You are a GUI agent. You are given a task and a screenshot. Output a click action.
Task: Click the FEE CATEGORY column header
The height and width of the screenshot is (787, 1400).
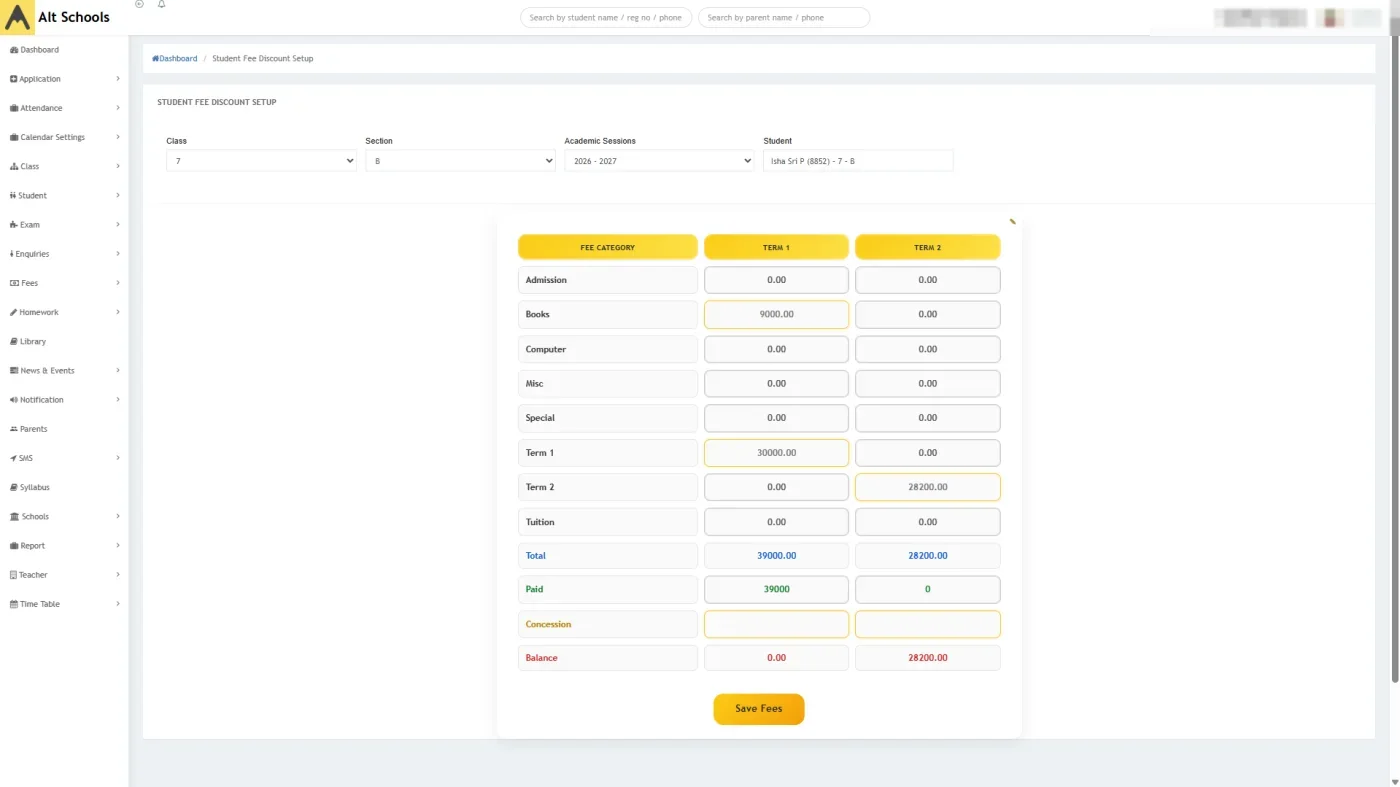click(x=608, y=247)
